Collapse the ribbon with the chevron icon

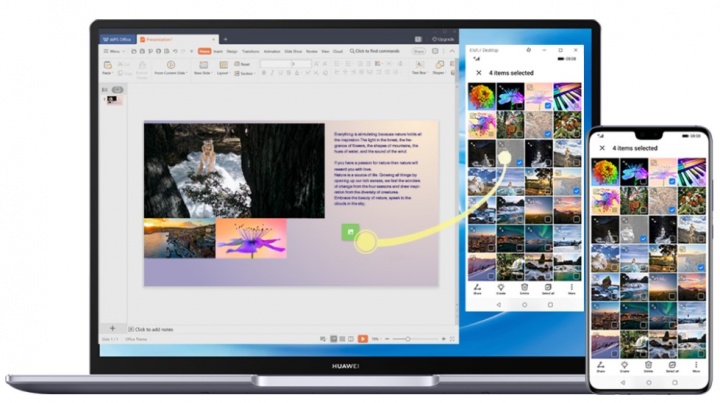point(452,51)
